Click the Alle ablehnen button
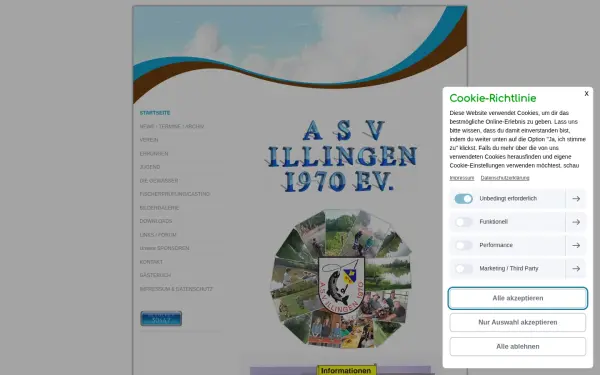Screen dimensions: 600x375 (x=517, y=346)
